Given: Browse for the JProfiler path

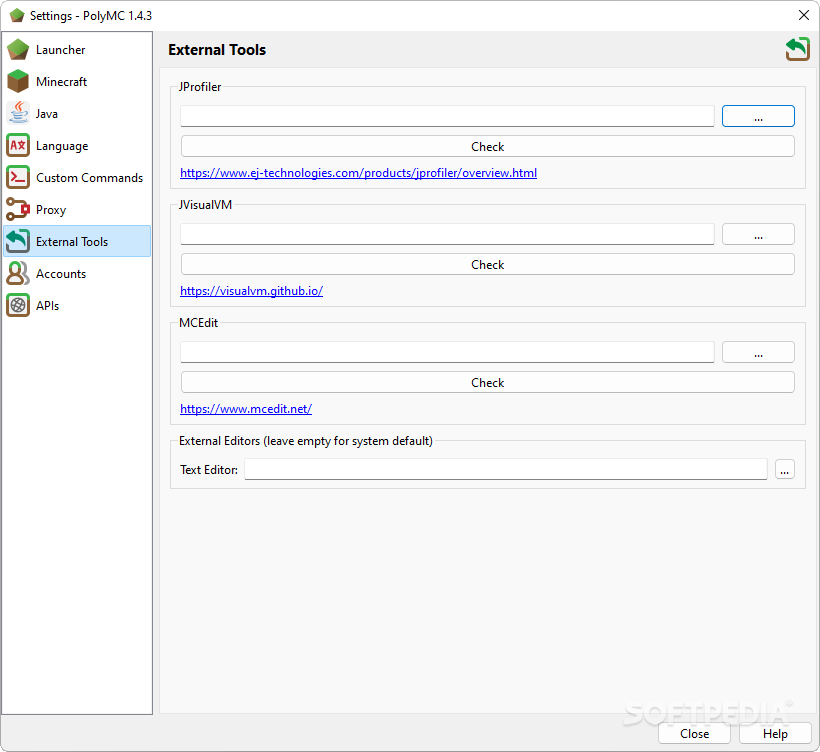Looking at the screenshot, I should 758,116.
